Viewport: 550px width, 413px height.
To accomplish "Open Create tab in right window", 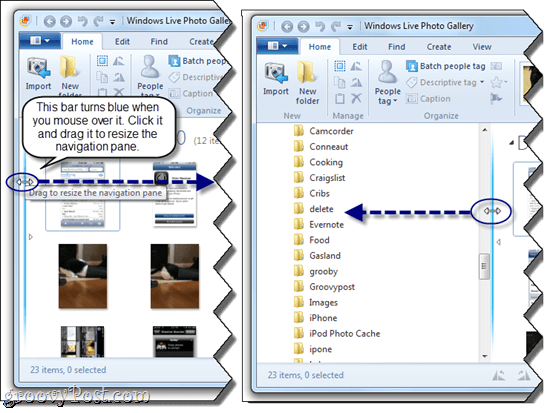I will tap(438, 47).
